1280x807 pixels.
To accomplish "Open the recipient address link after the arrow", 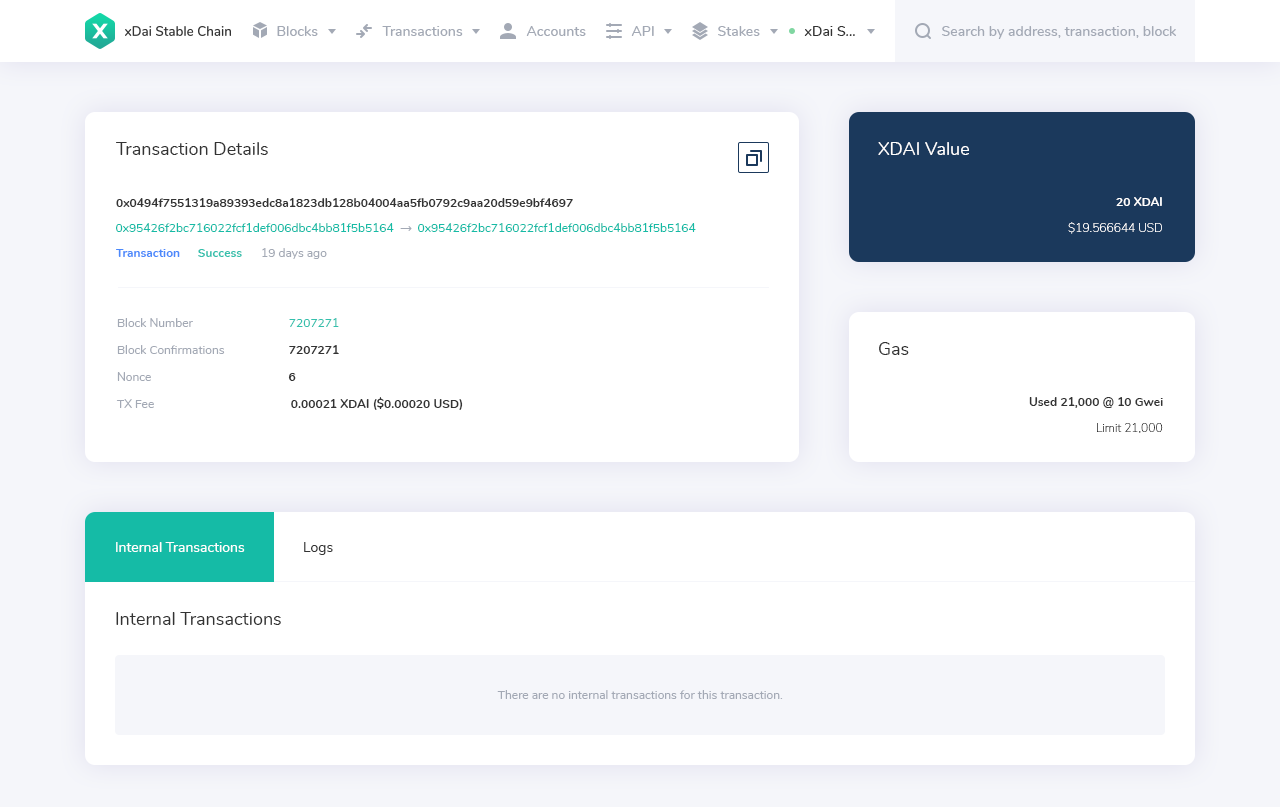I will [557, 228].
